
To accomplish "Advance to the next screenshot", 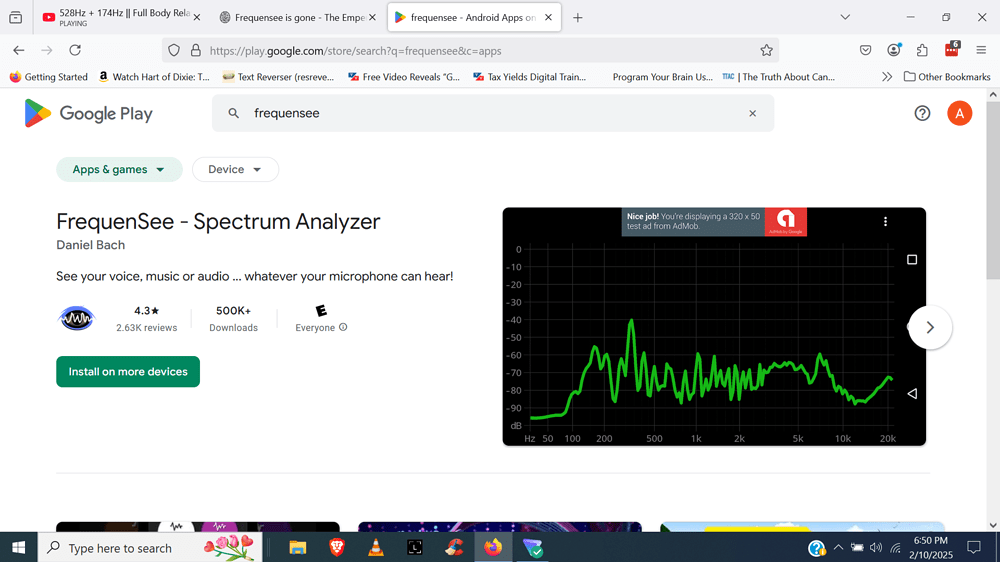I will click(x=930, y=327).
